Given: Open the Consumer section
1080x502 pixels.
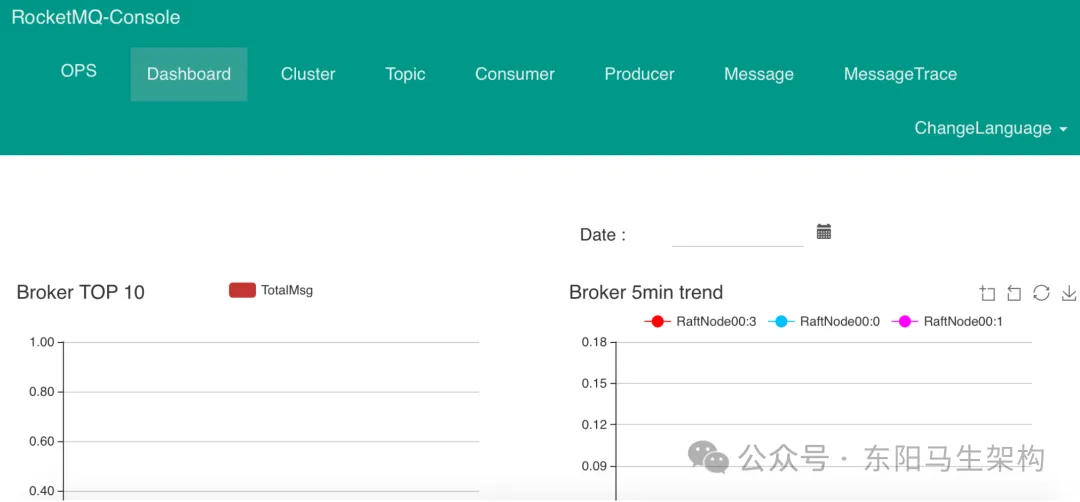Looking at the screenshot, I should coord(514,74).
